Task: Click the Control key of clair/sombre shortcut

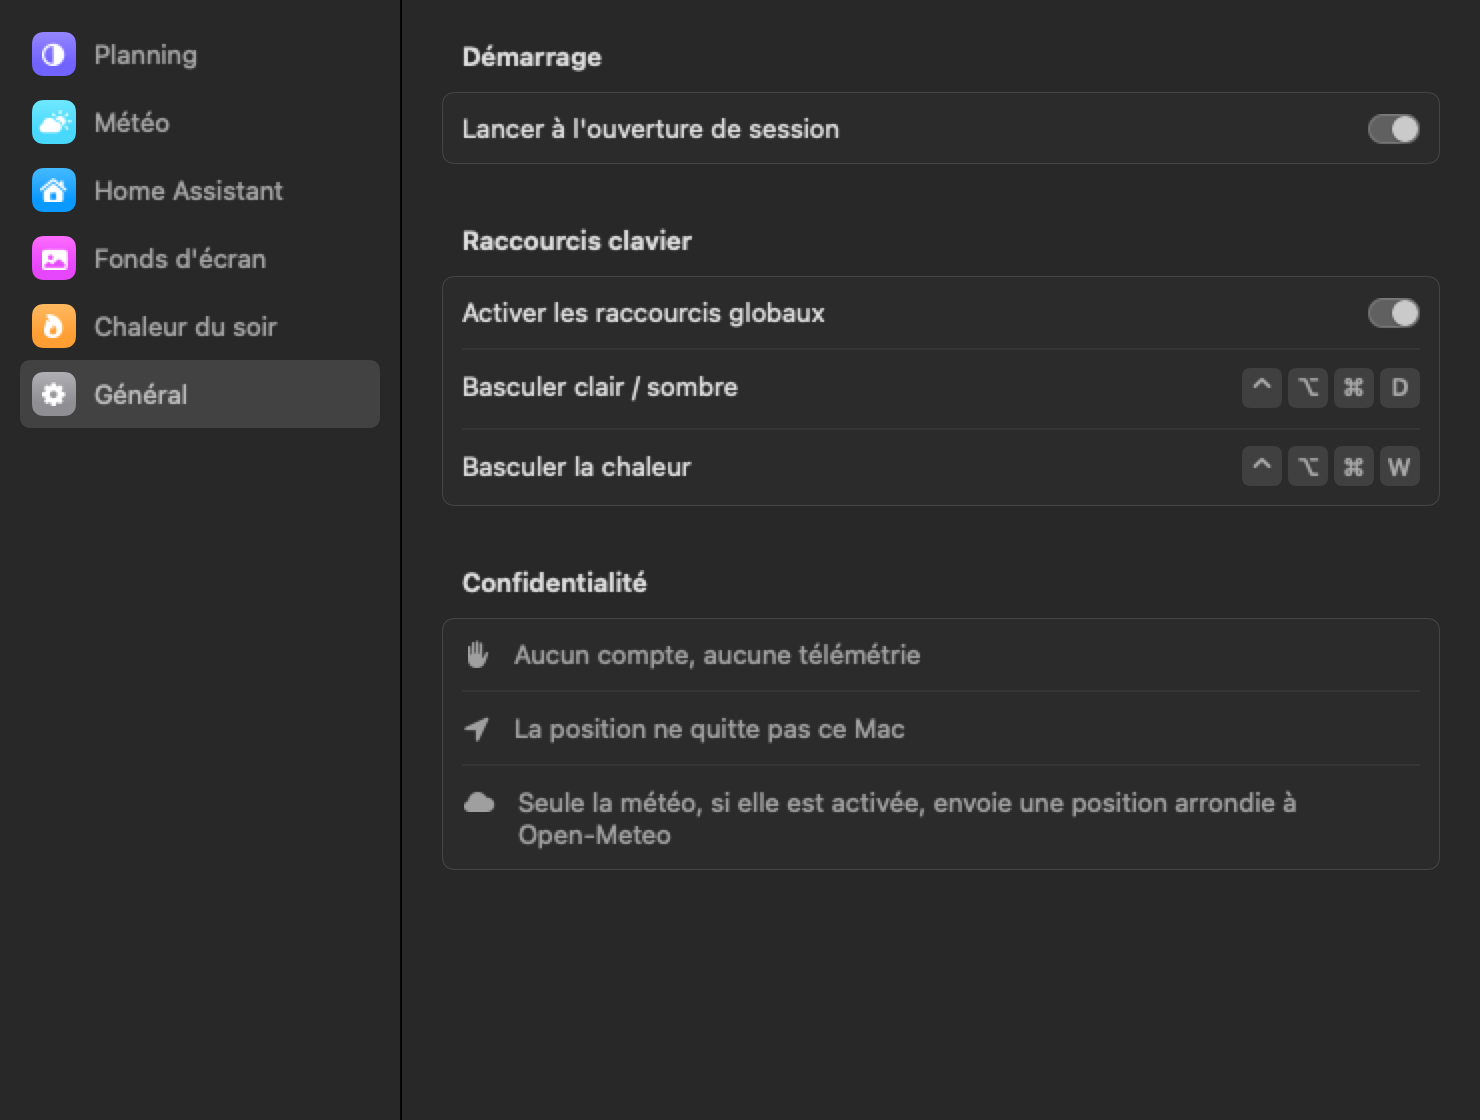Action: [1262, 387]
